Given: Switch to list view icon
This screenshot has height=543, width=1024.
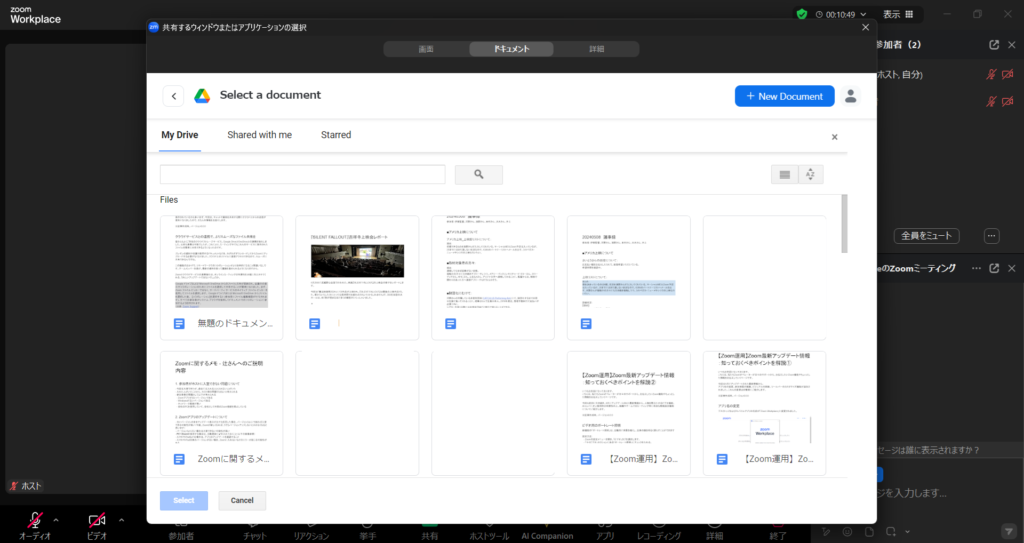Looking at the screenshot, I should pos(785,175).
